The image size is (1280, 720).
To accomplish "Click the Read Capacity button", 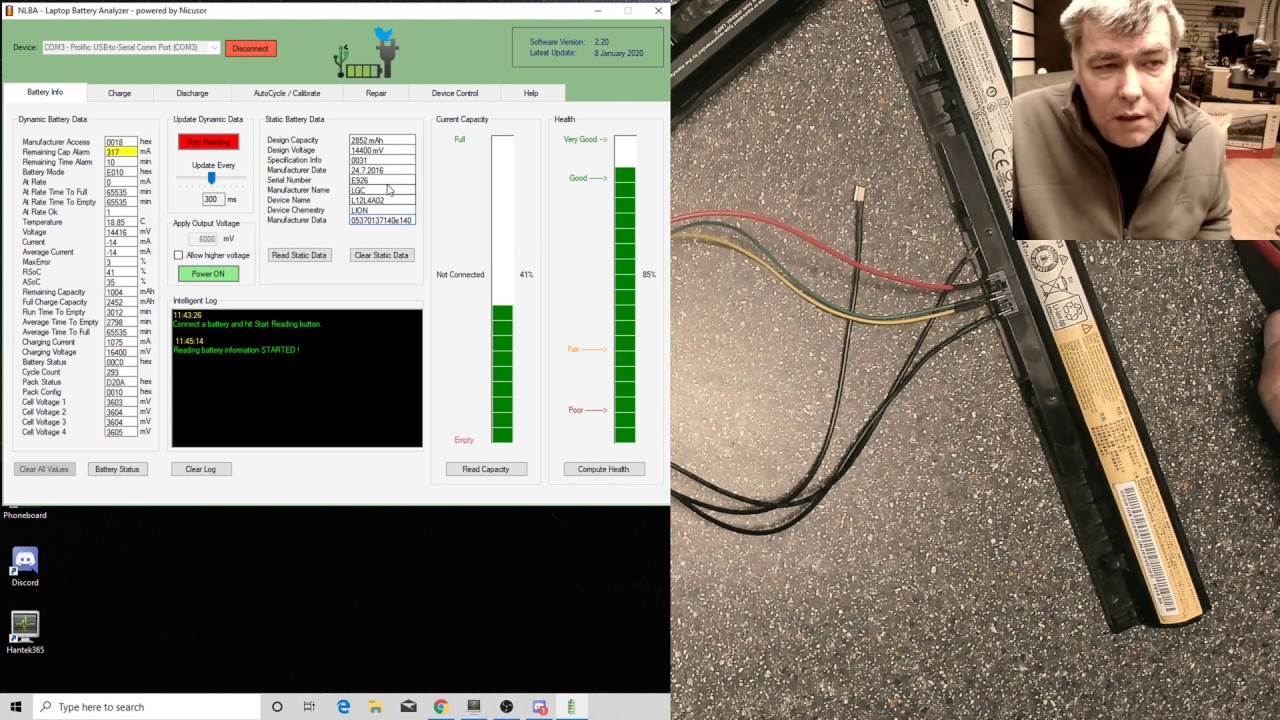I will click(x=485, y=469).
